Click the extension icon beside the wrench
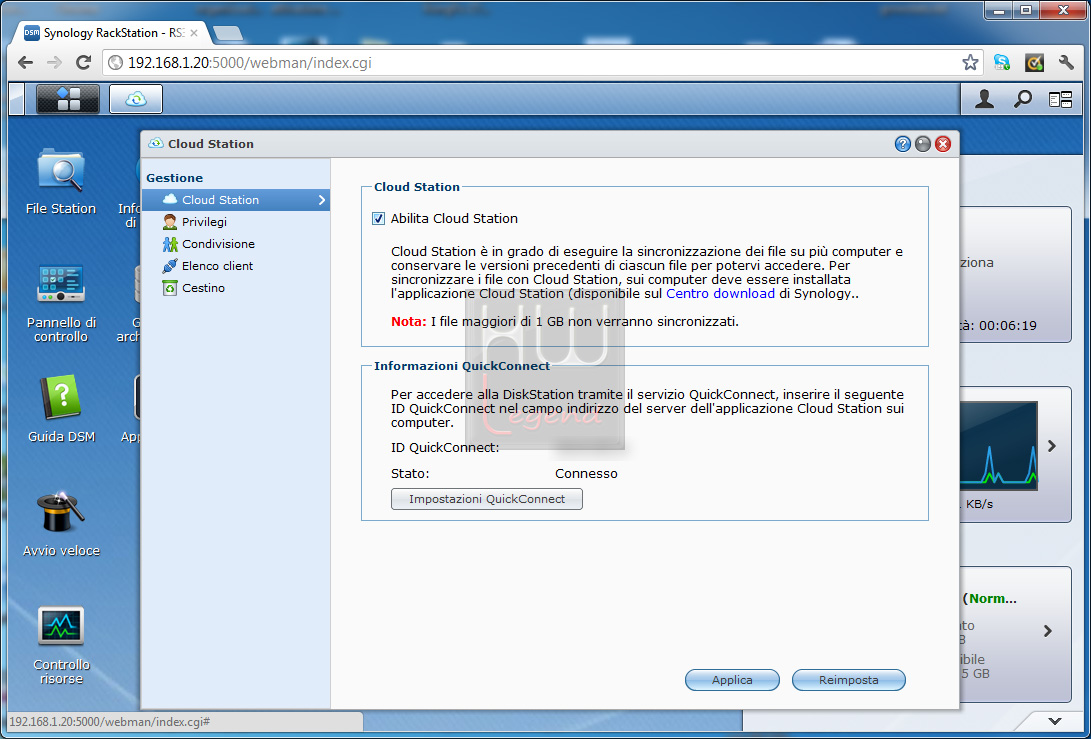The width and height of the screenshot is (1091, 739). pyautogui.click(x=1034, y=63)
